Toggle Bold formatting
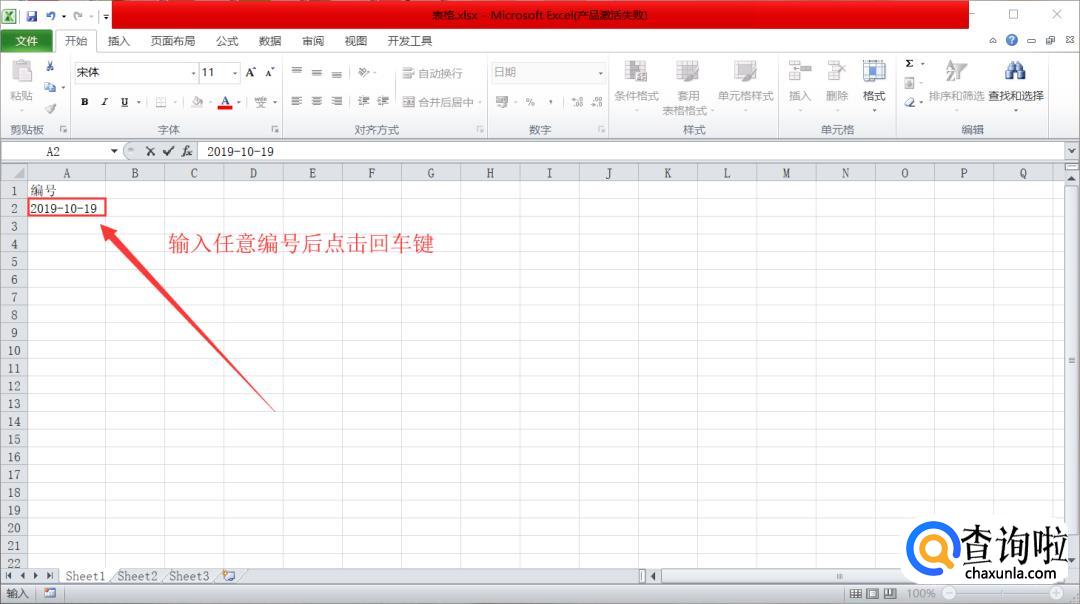The height and width of the screenshot is (604, 1080). (85, 102)
